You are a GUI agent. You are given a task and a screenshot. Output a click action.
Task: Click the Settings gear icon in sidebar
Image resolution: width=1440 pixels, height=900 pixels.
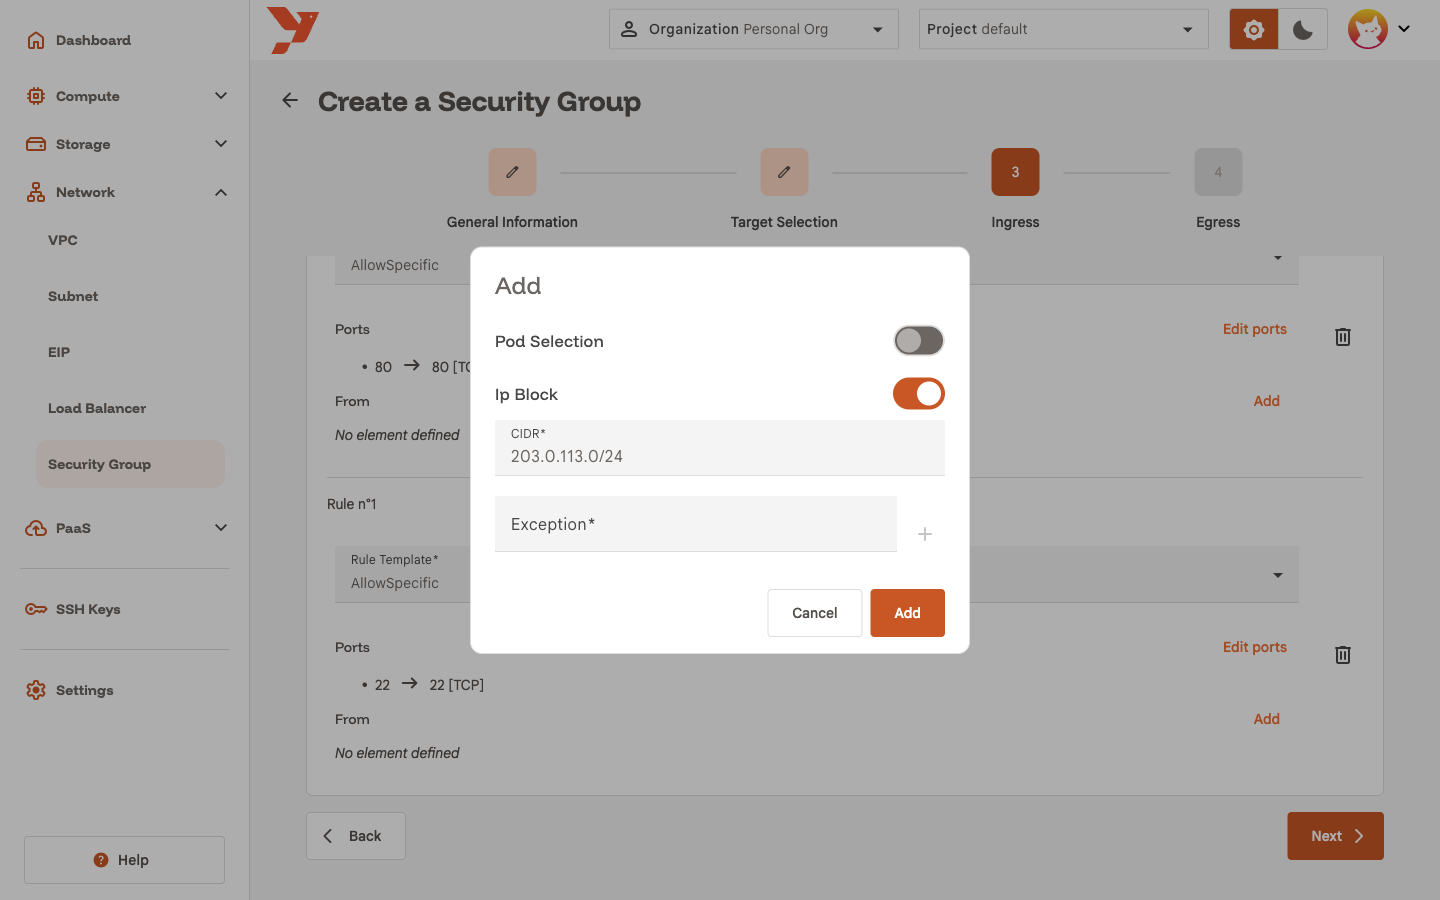pyautogui.click(x=36, y=690)
